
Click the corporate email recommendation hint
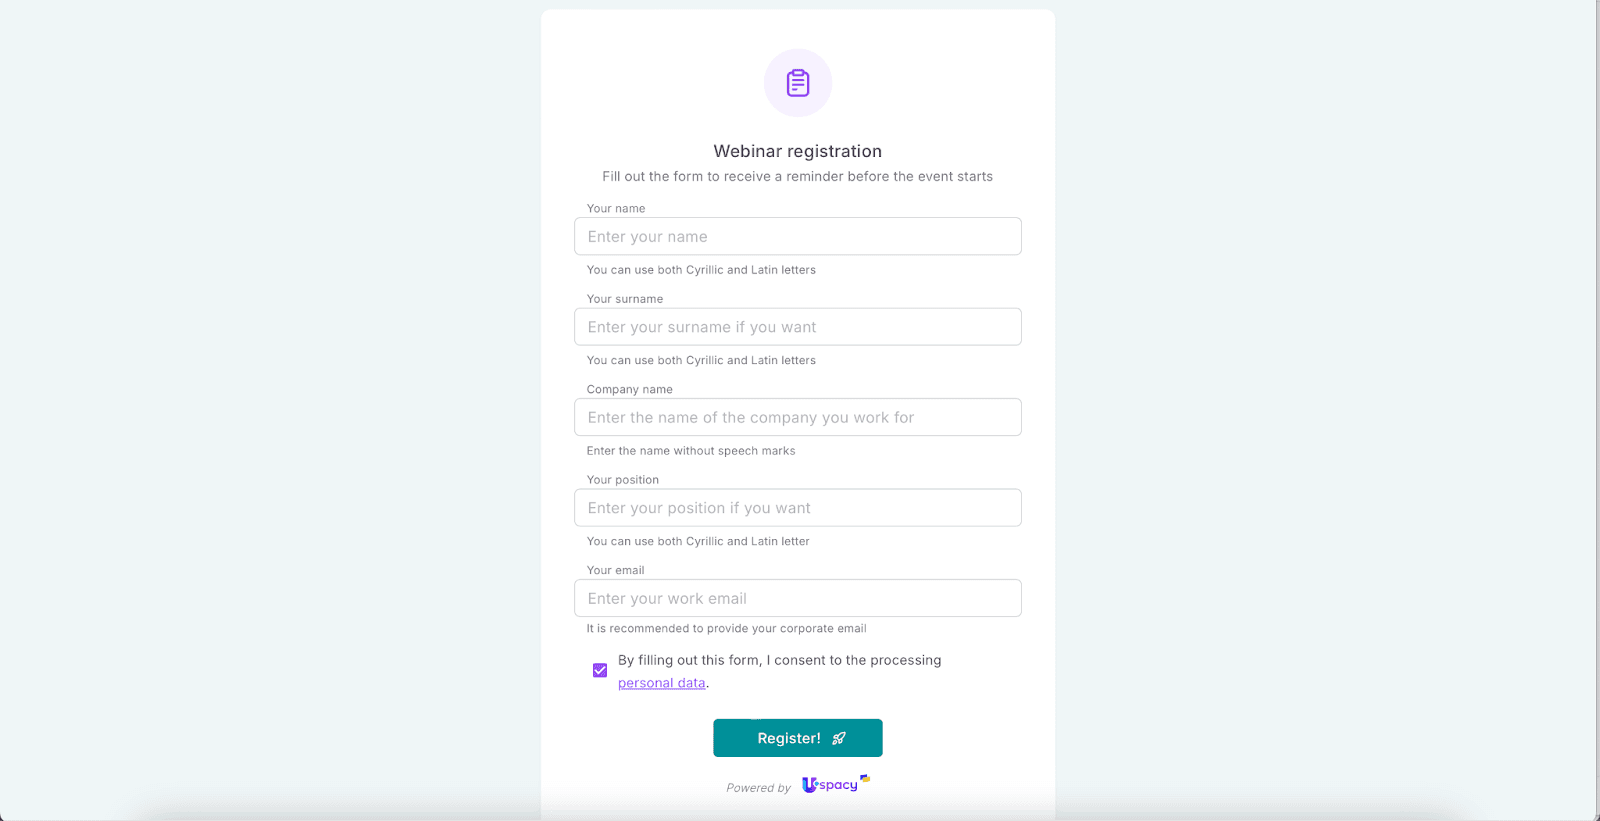point(726,629)
